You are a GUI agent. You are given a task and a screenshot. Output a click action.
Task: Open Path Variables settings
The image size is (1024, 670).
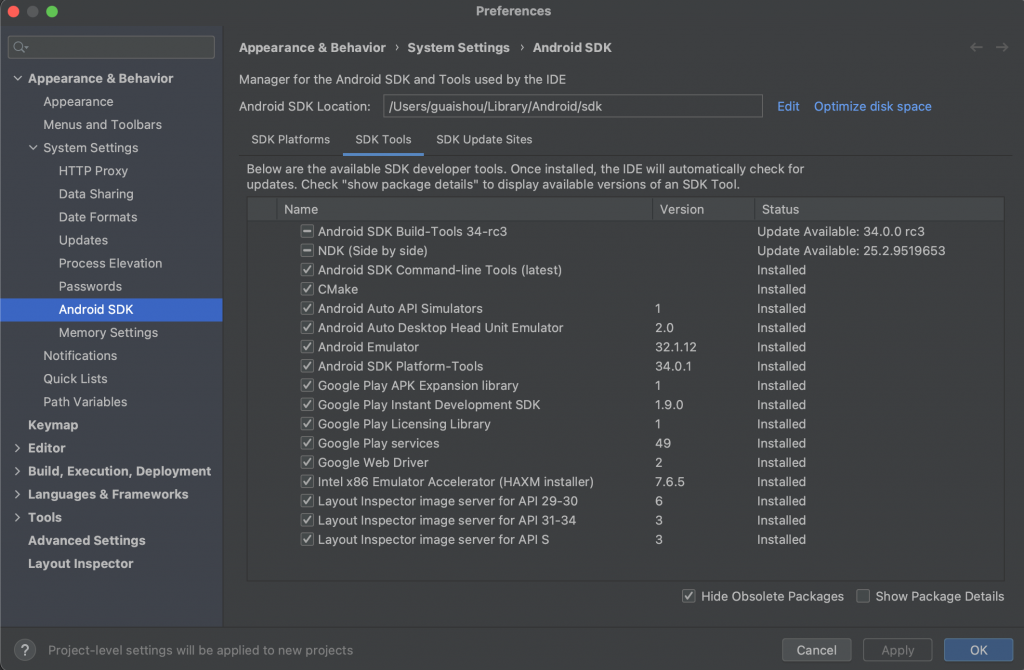click(86, 402)
